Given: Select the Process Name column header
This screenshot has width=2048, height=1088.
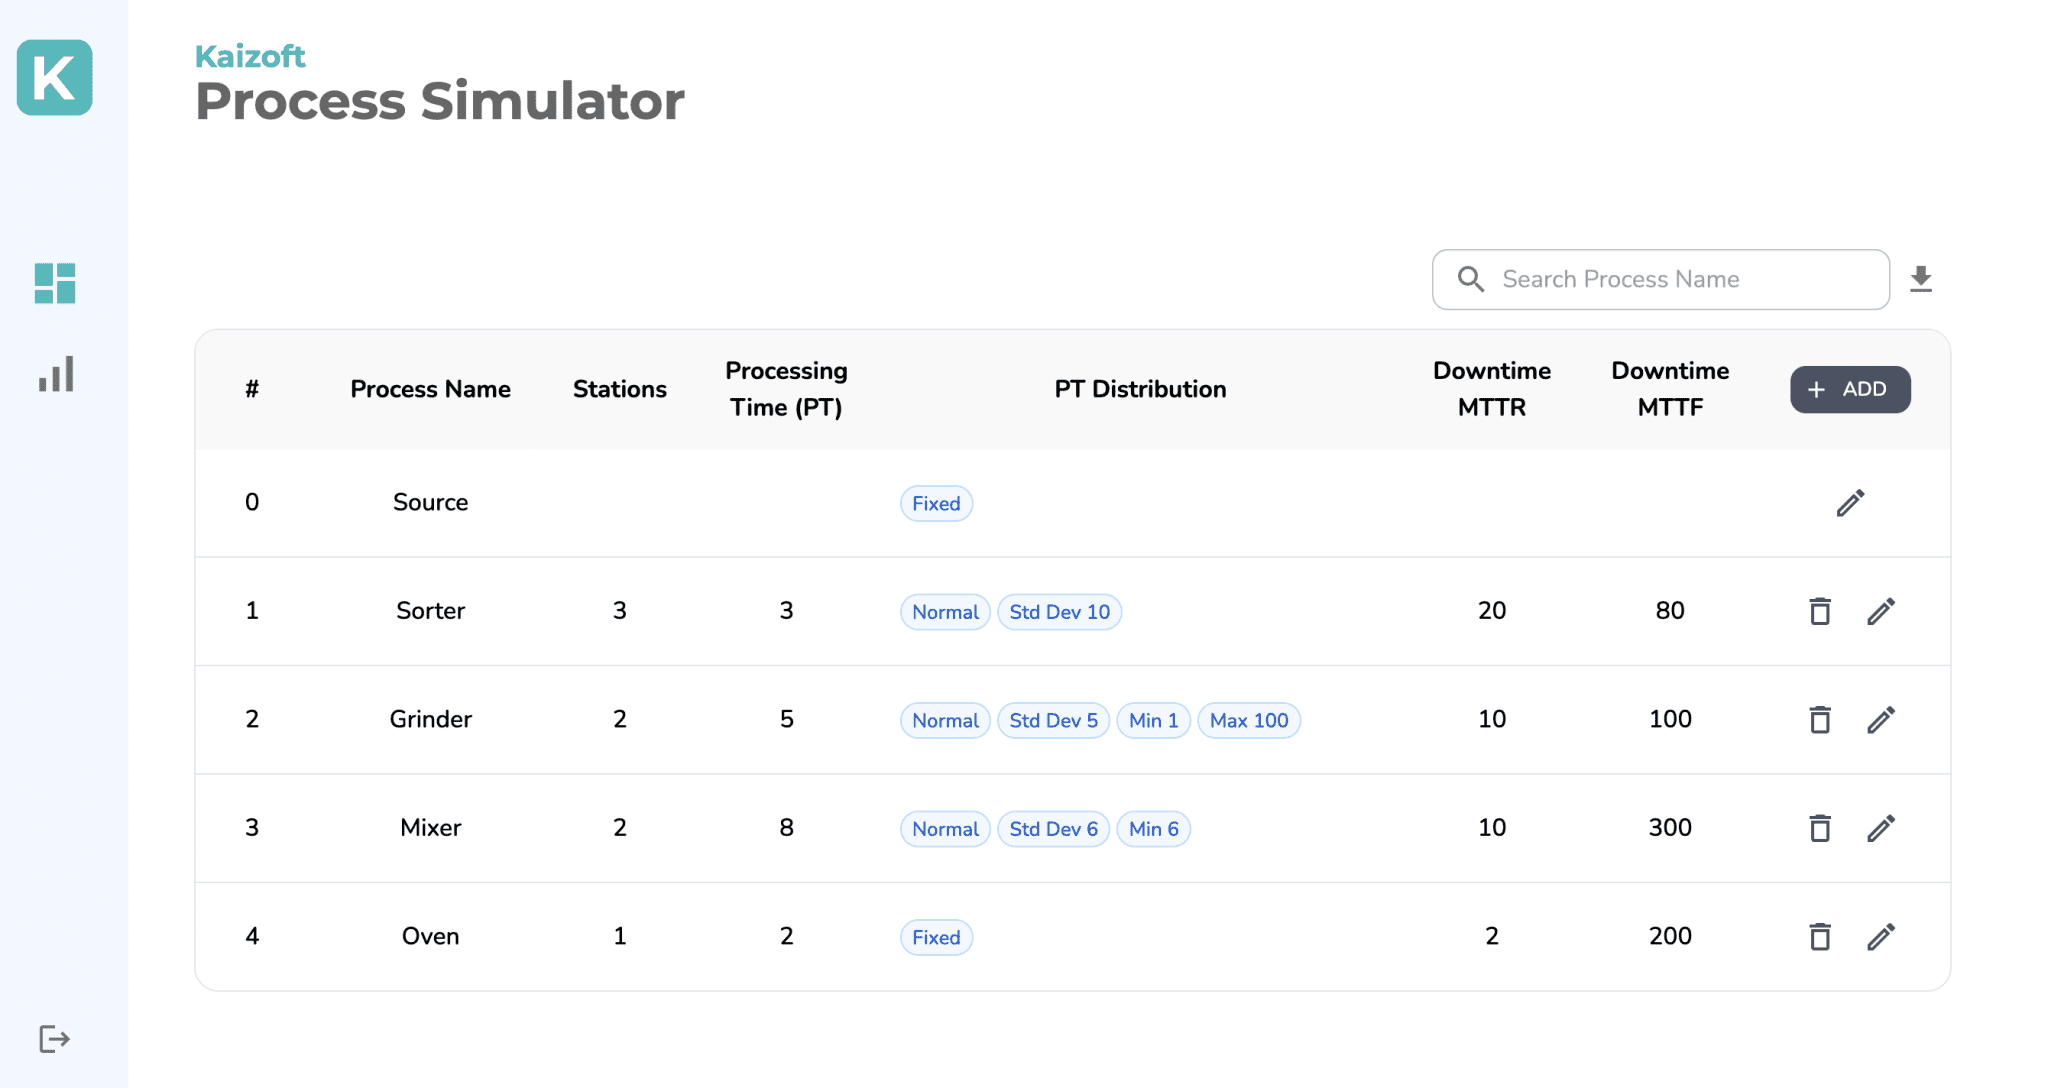Looking at the screenshot, I should coord(430,389).
